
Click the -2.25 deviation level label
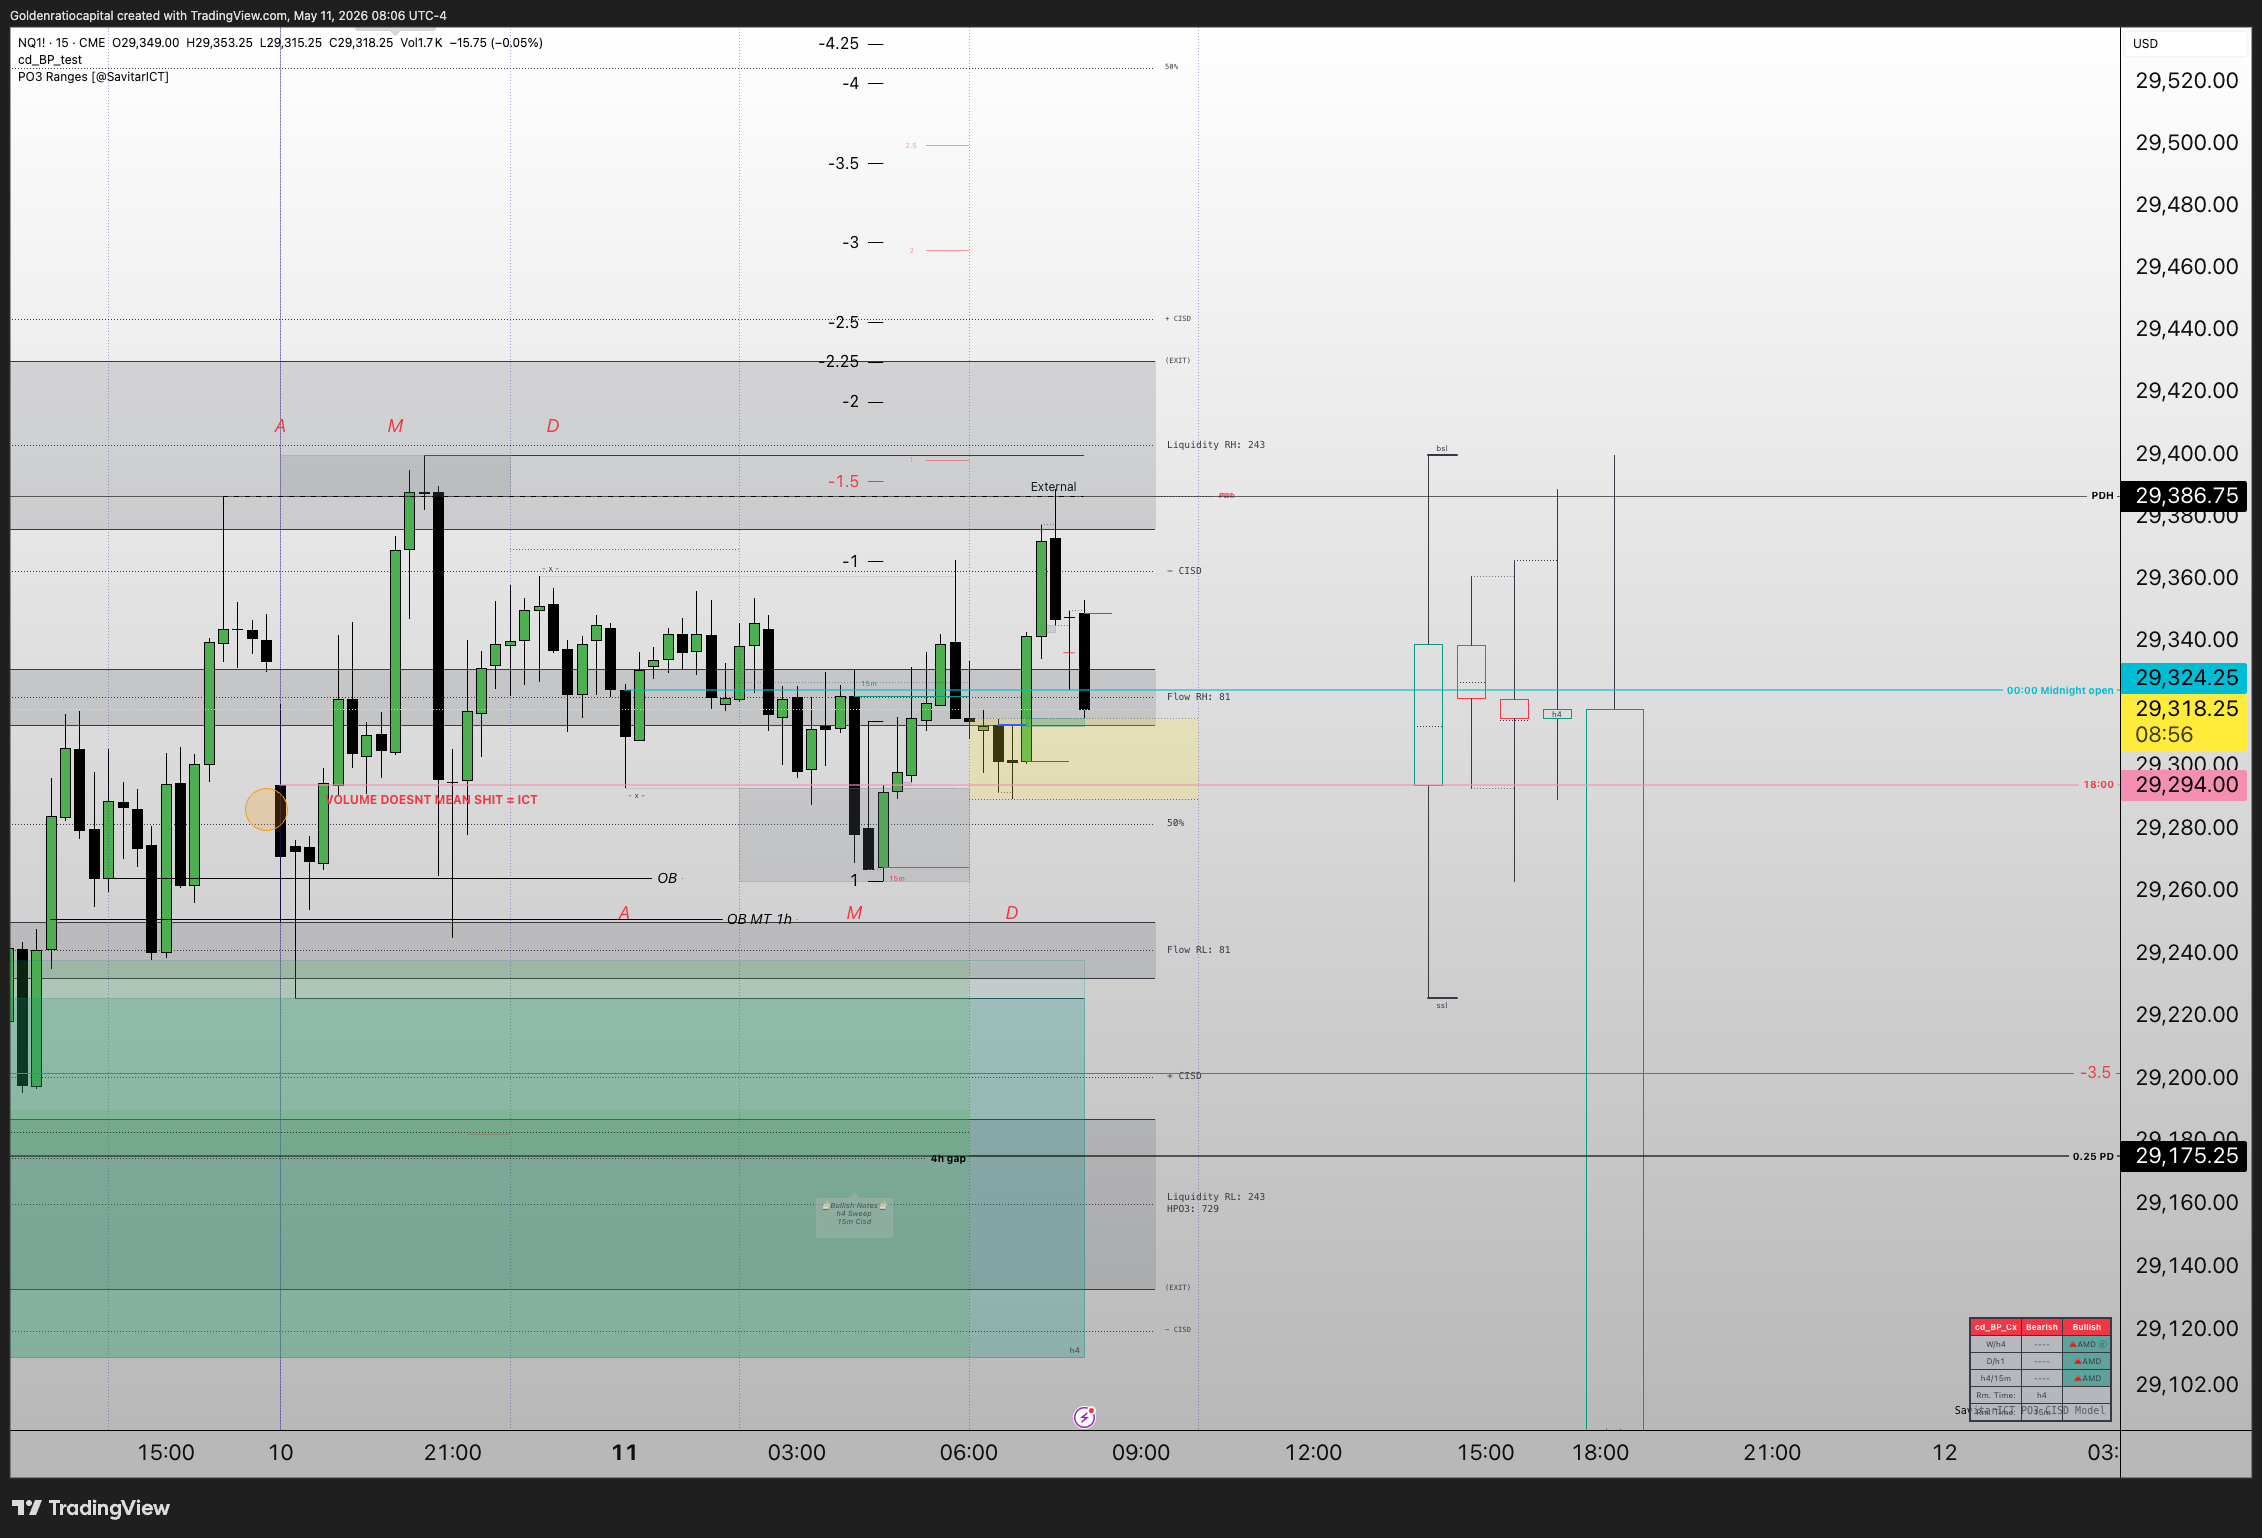838,362
